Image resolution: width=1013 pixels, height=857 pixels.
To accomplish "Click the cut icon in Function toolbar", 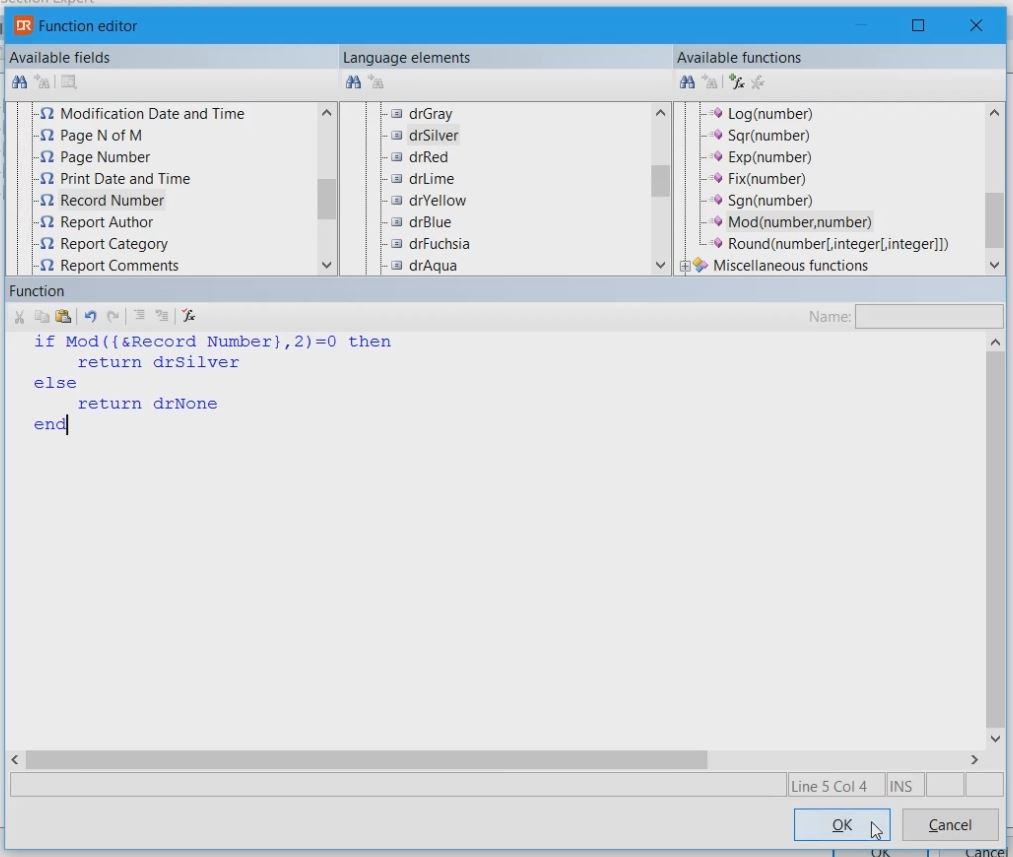I will click(19, 316).
